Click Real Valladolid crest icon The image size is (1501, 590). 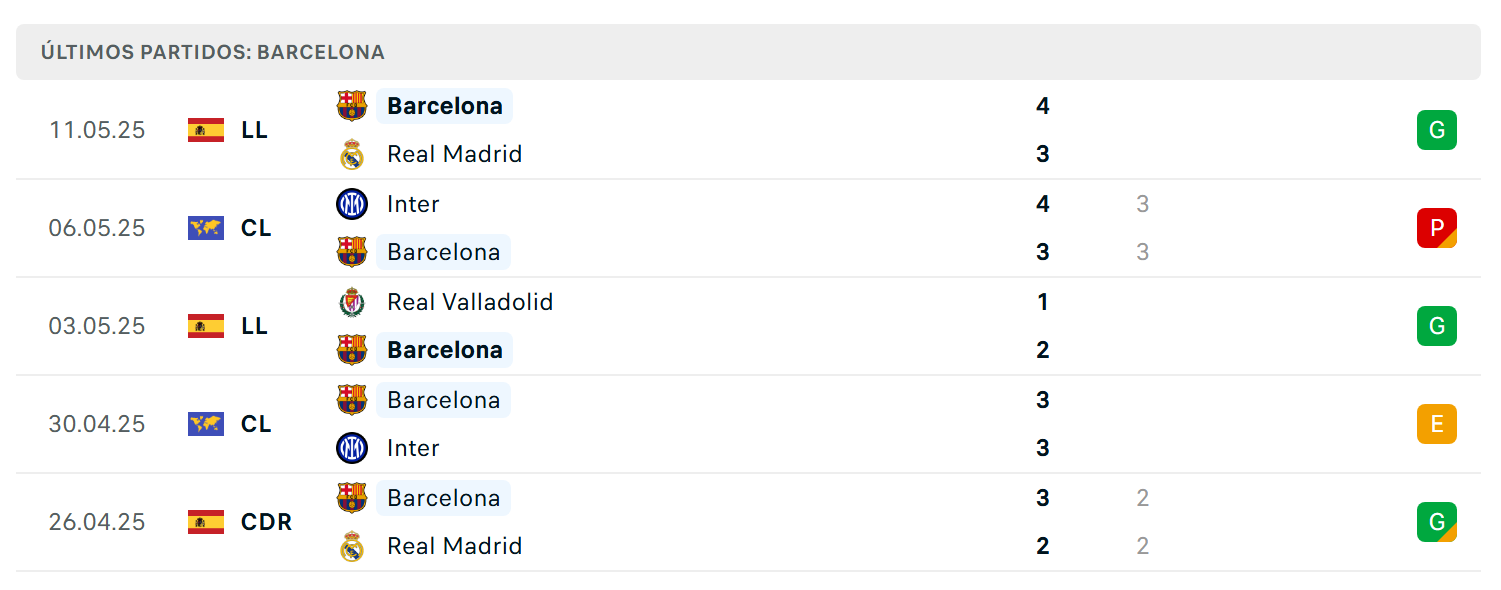pos(352,302)
